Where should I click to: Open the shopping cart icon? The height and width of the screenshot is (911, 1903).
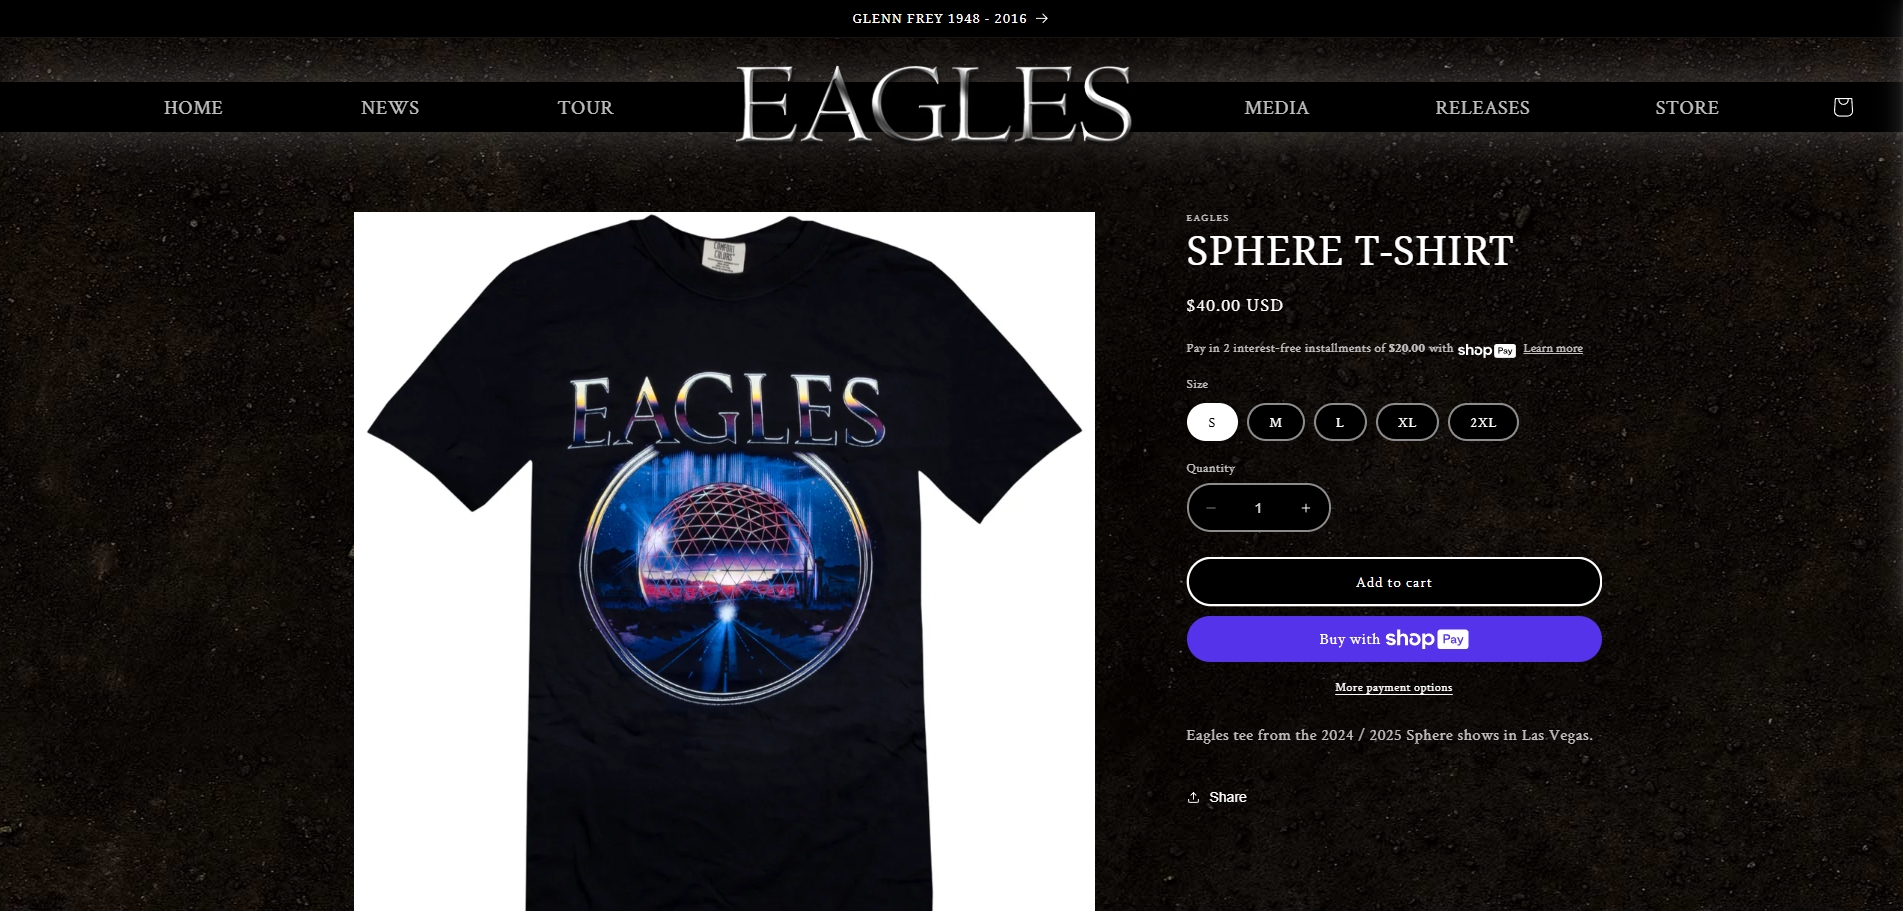pyautogui.click(x=1842, y=107)
